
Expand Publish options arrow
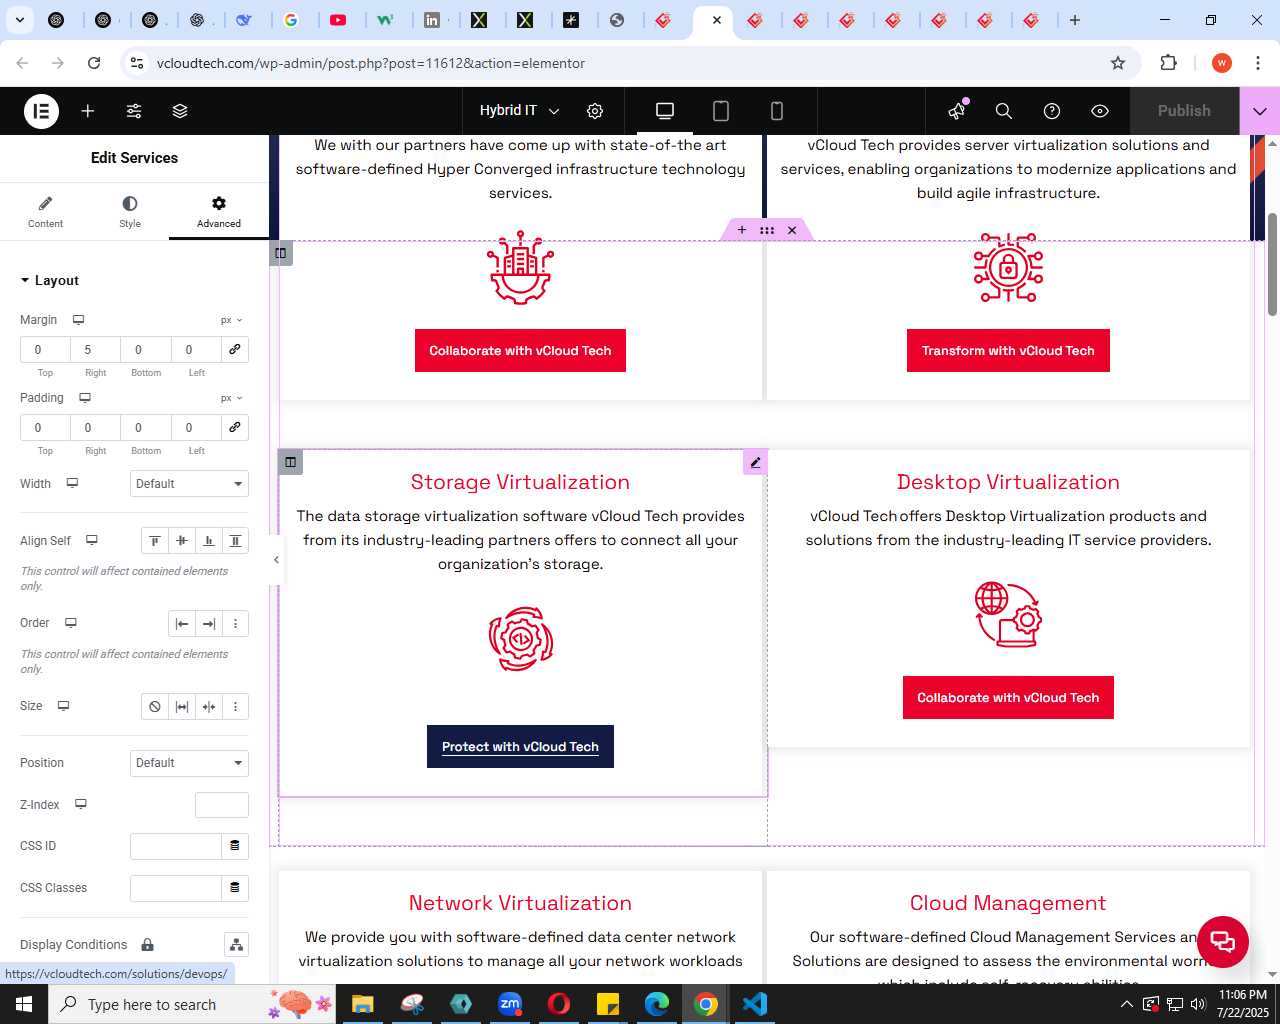coord(1260,111)
